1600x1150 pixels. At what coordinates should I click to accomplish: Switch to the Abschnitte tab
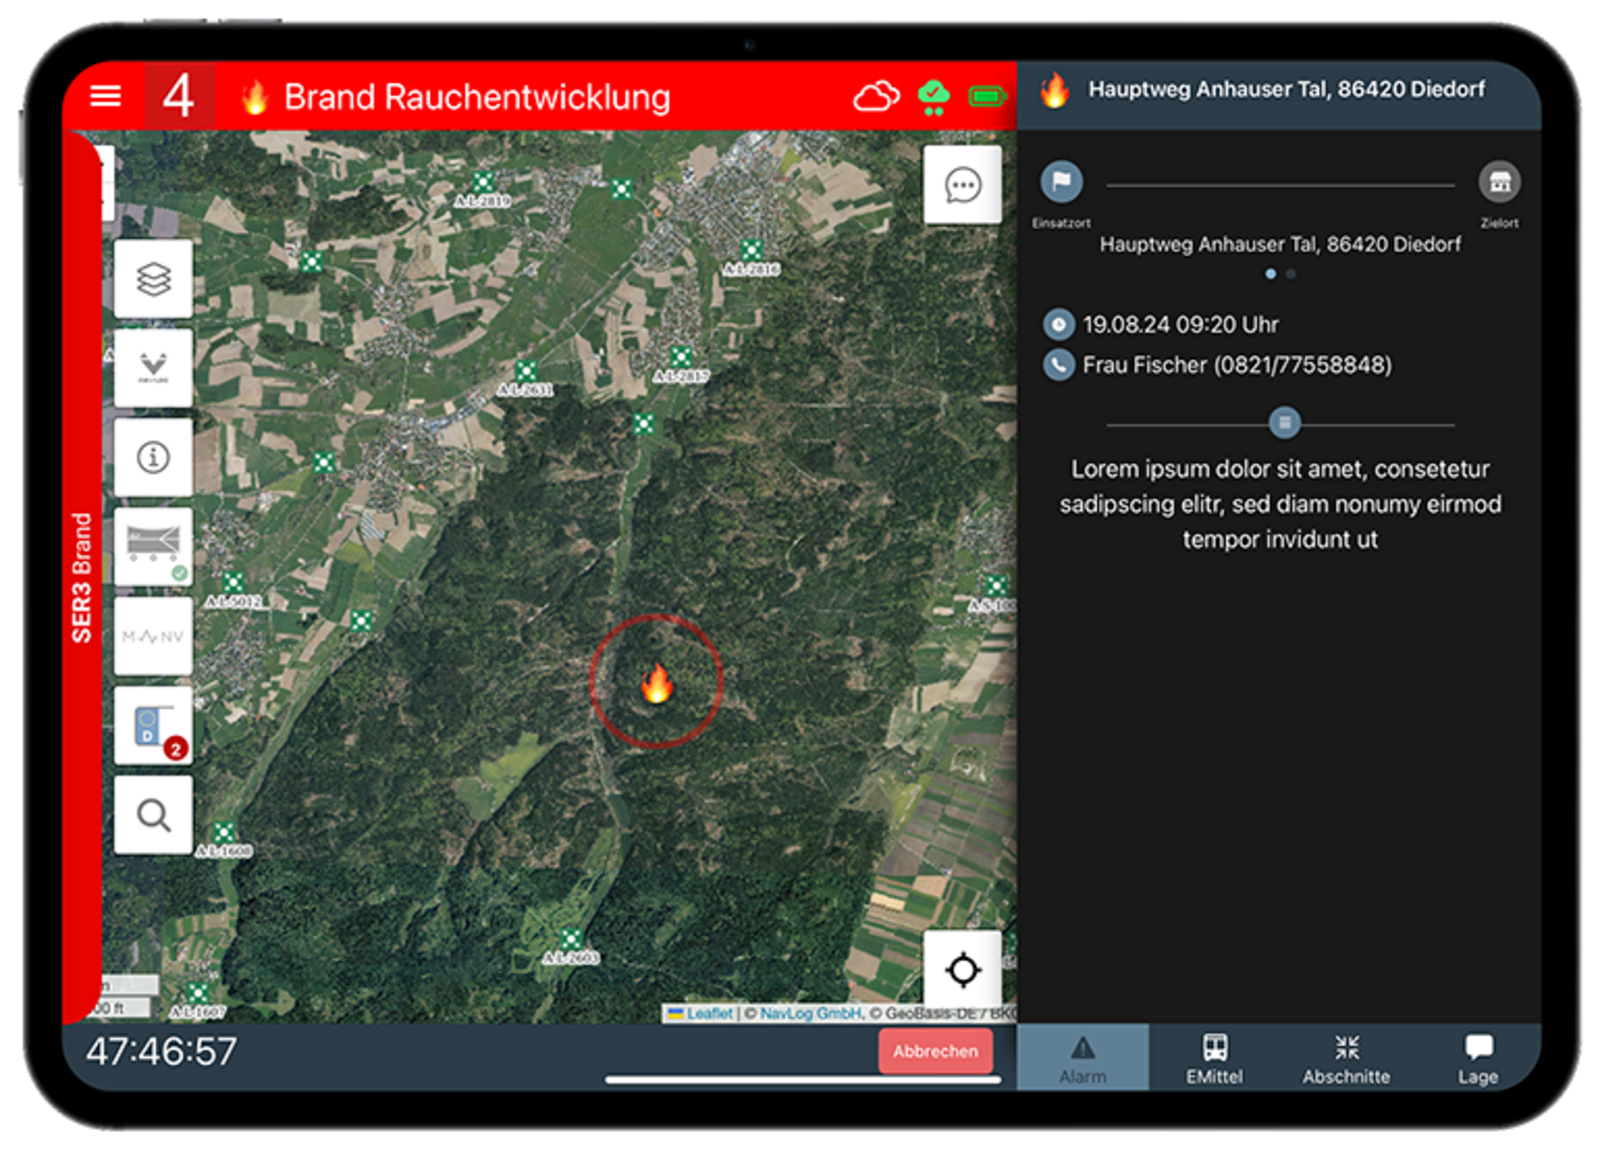[1346, 1058]
